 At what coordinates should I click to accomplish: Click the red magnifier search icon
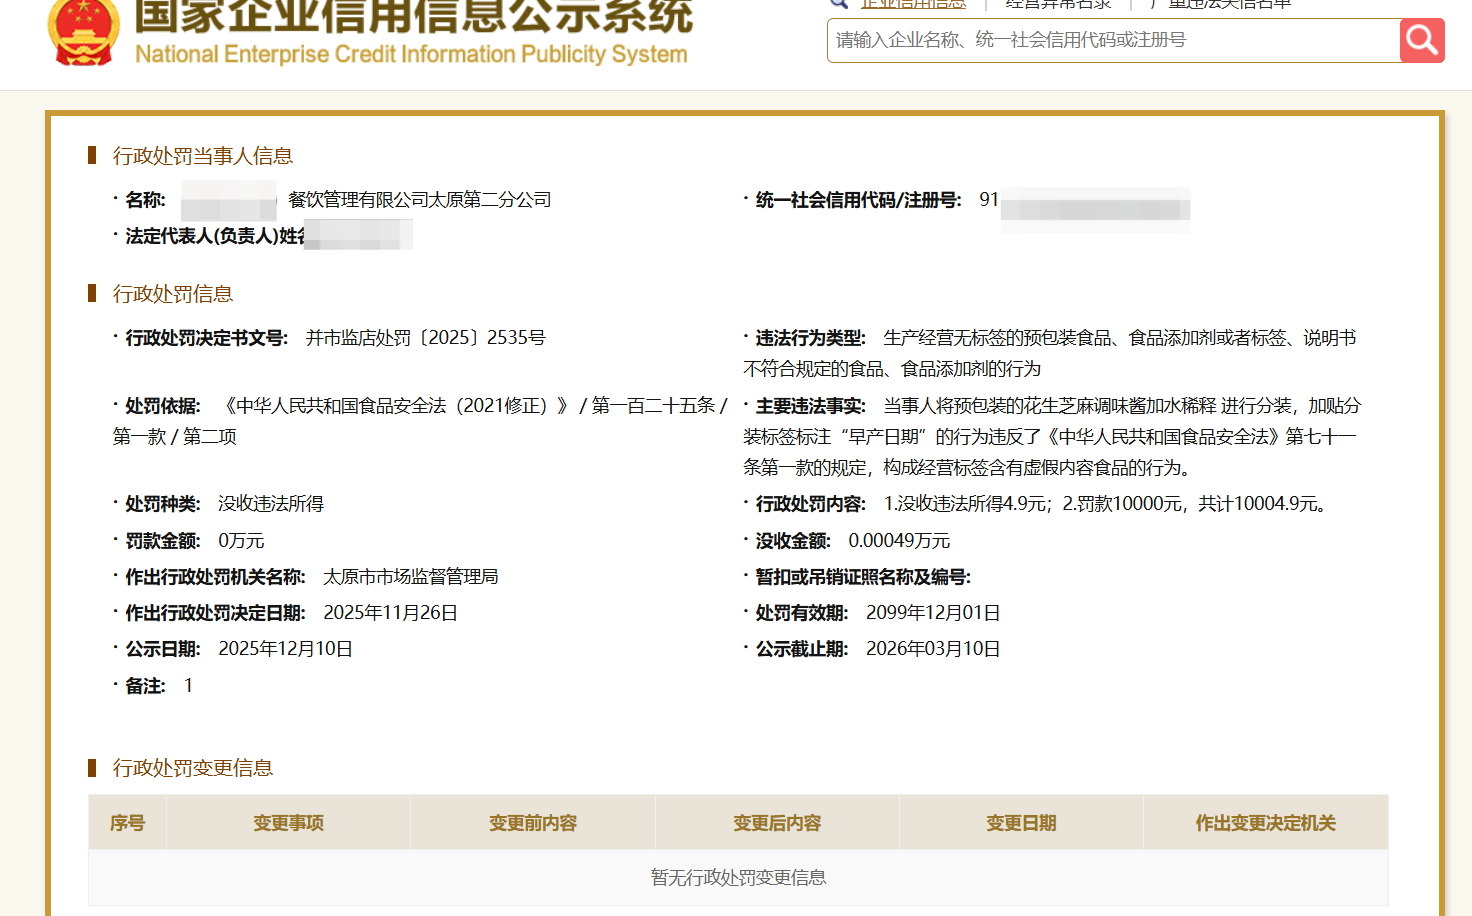(x=1421, y=40)
